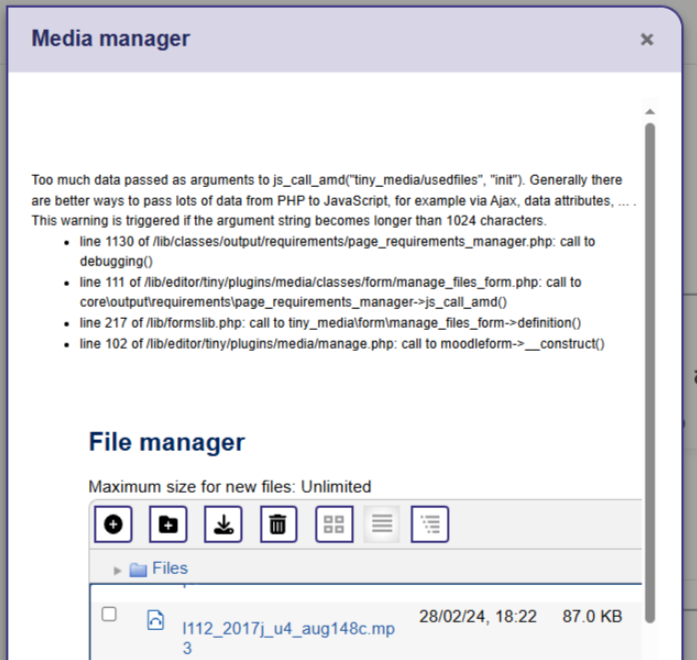This screenshot has width=697, height=660.
Task: Expand the Files folder arrow
Action: [117, 570]
